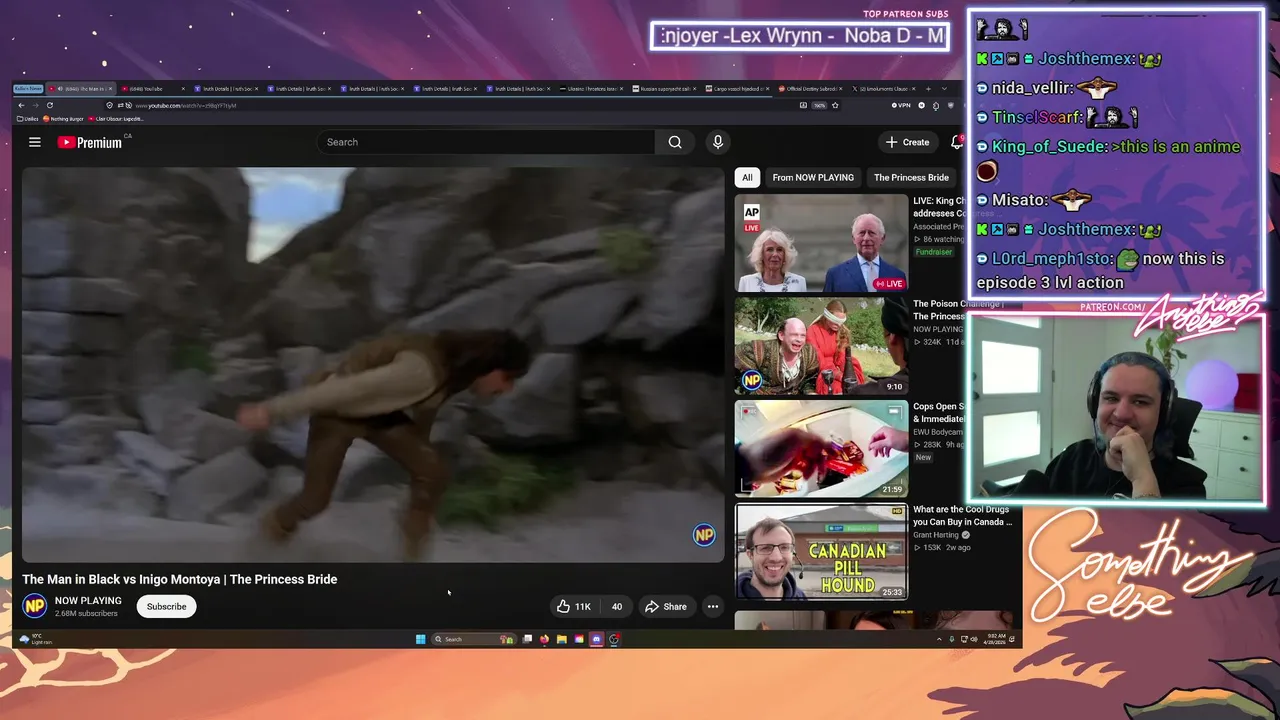Open the Canadian Pill Hound video thumbnail

point(821,552)
